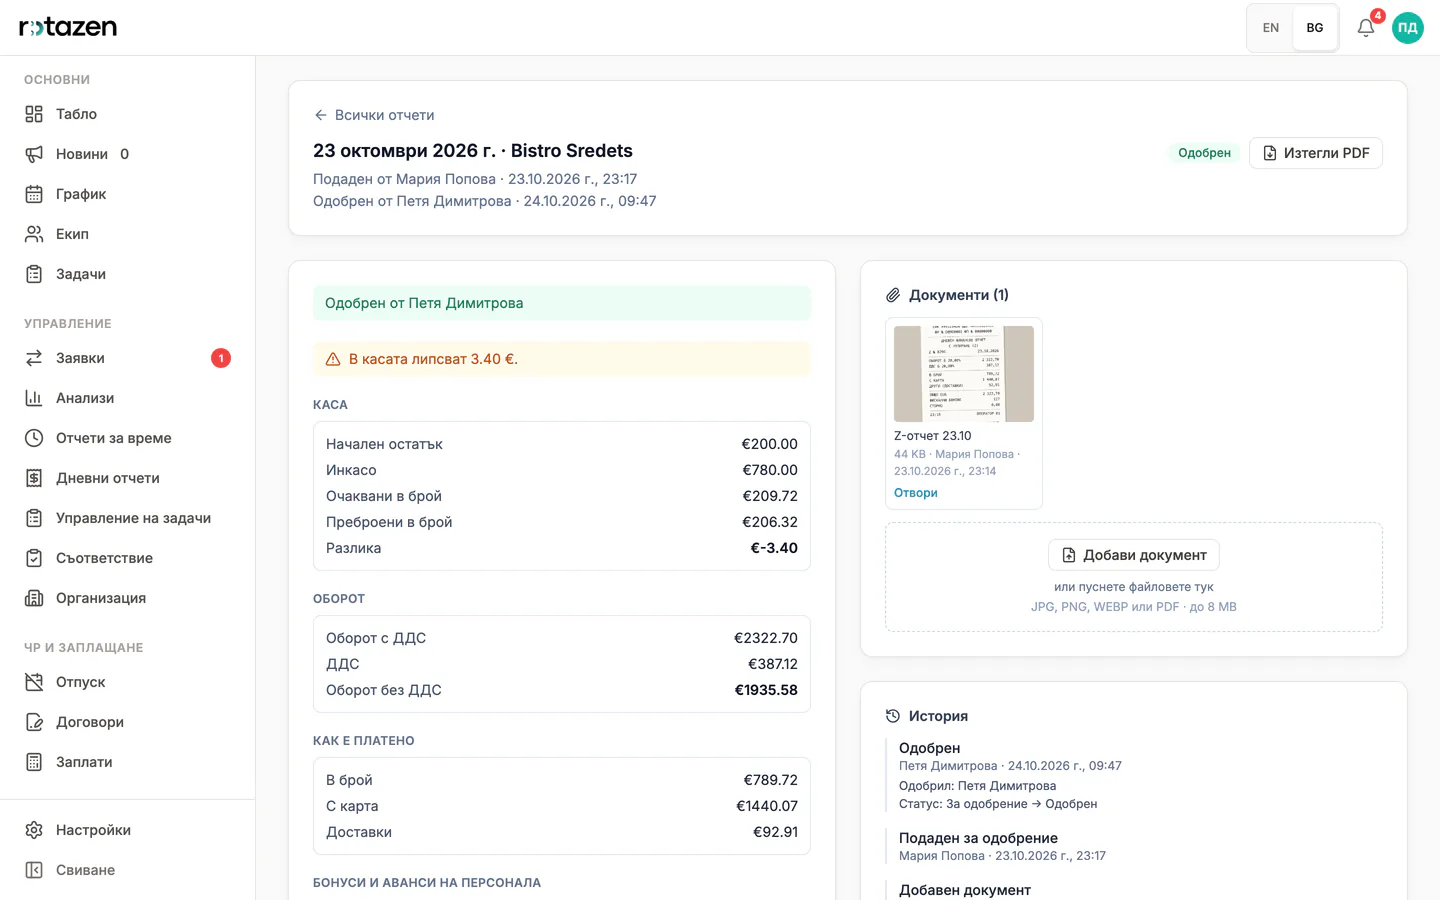The image size is (1440, 900).
Task: Click the Новини megaphone icon
Action: (x=34, y=154)
